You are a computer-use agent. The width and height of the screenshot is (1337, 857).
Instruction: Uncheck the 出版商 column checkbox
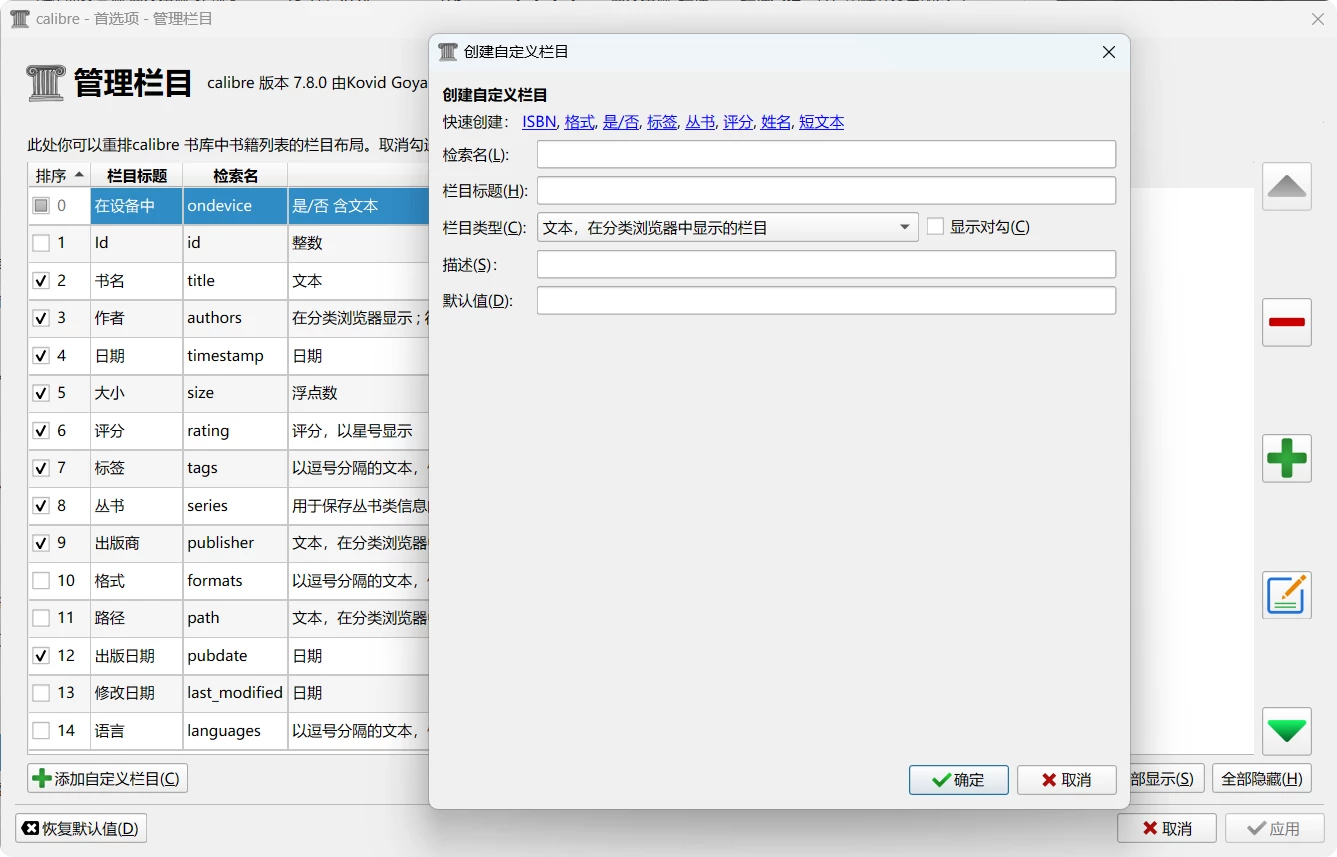point(41,543)
